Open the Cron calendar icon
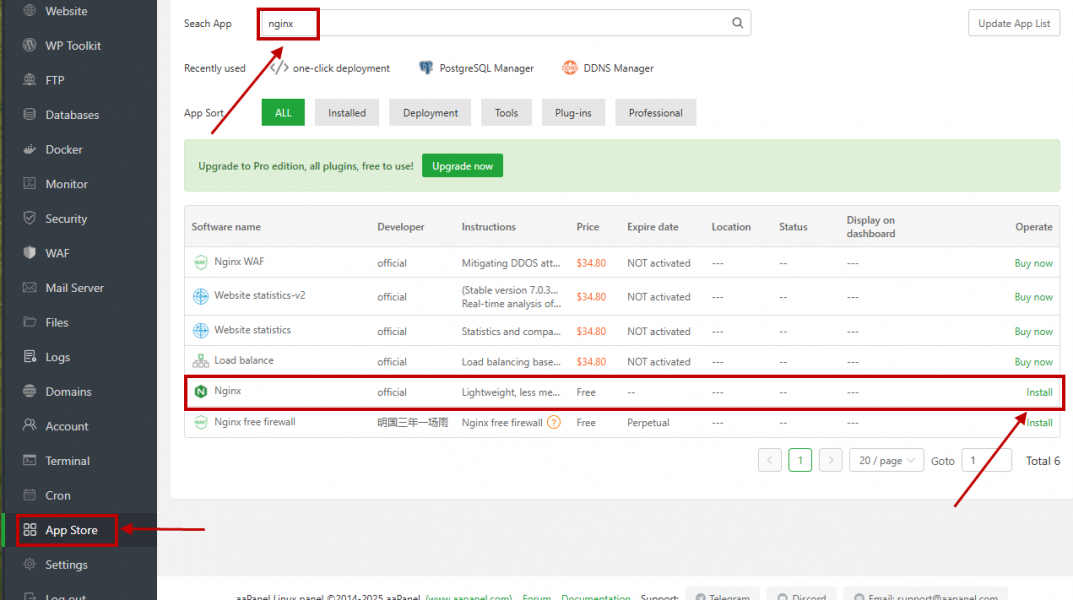Image resolution: width=1073 pixels, height=600 pixels. click(x=29, y=495)
